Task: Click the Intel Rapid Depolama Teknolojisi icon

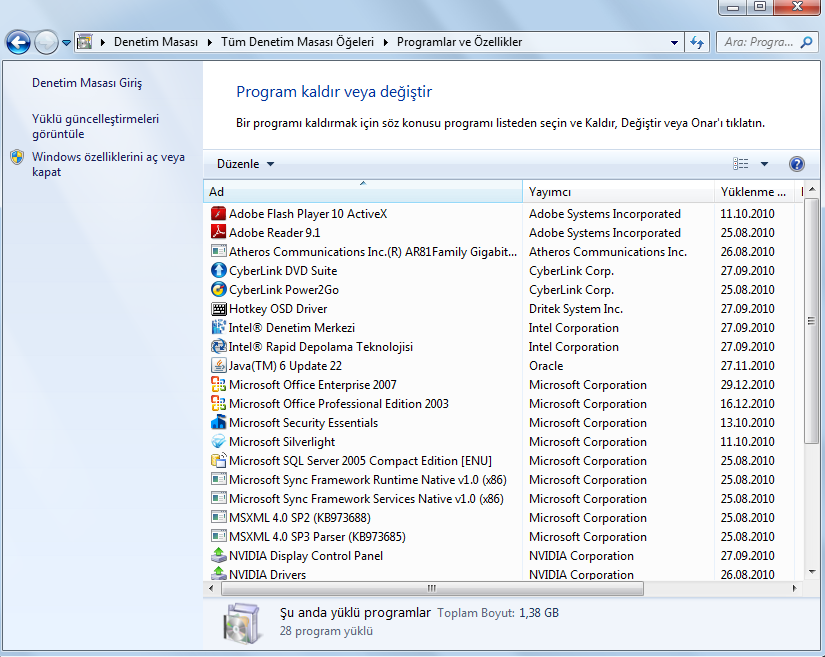Action: point(218,346)
